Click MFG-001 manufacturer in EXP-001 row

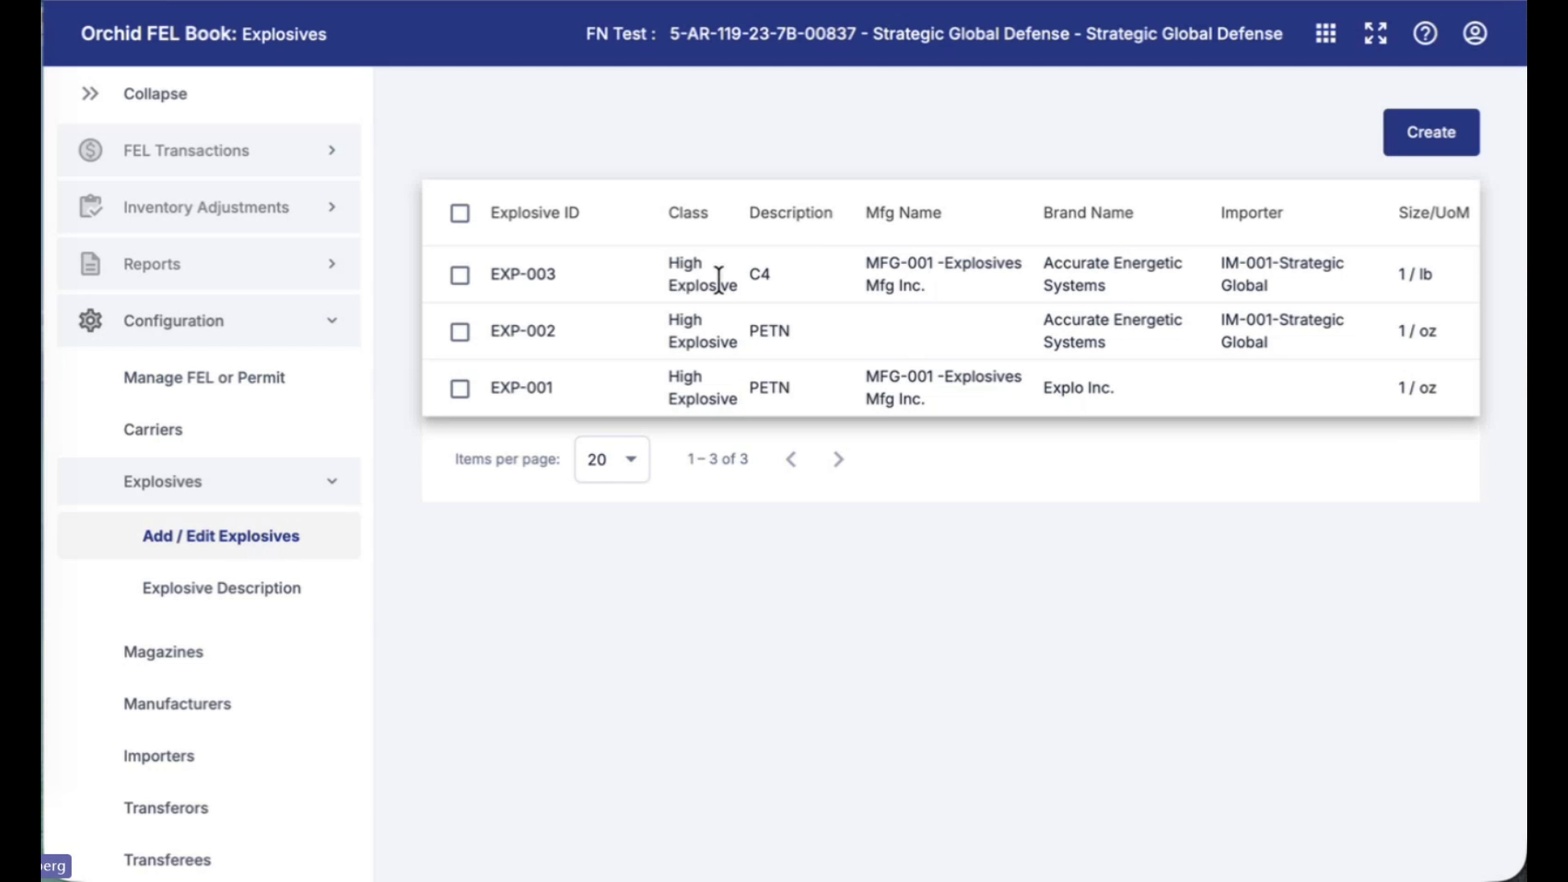point(943,388)
